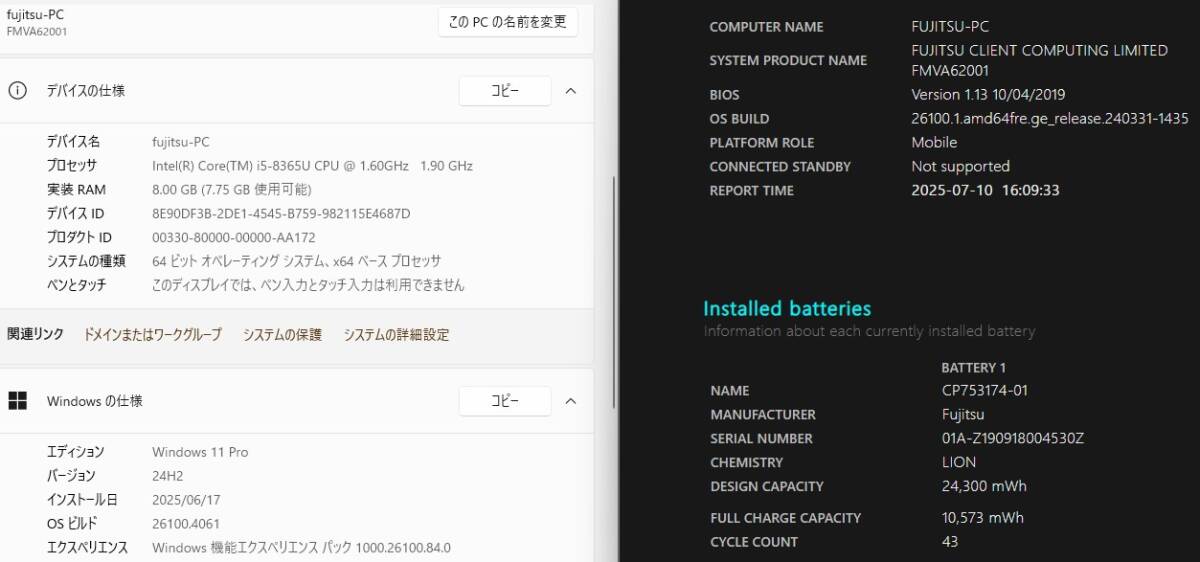Click the BATTERY 1 column header
This screenshot has height=562, width=1200.
(974, 368)
